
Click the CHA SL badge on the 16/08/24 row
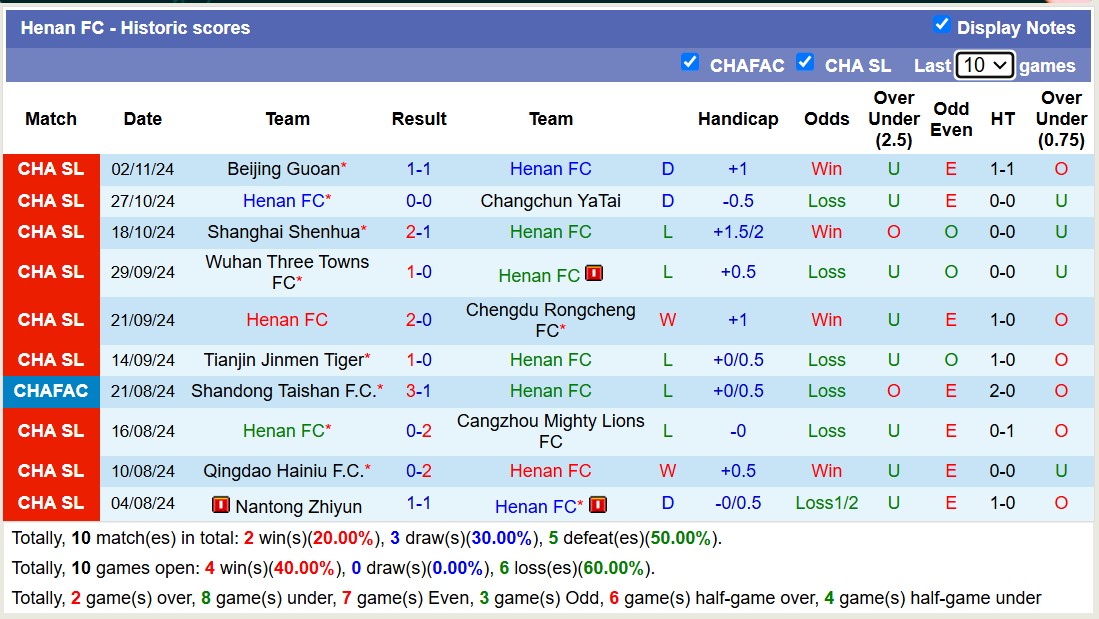[x=51, y=431]
